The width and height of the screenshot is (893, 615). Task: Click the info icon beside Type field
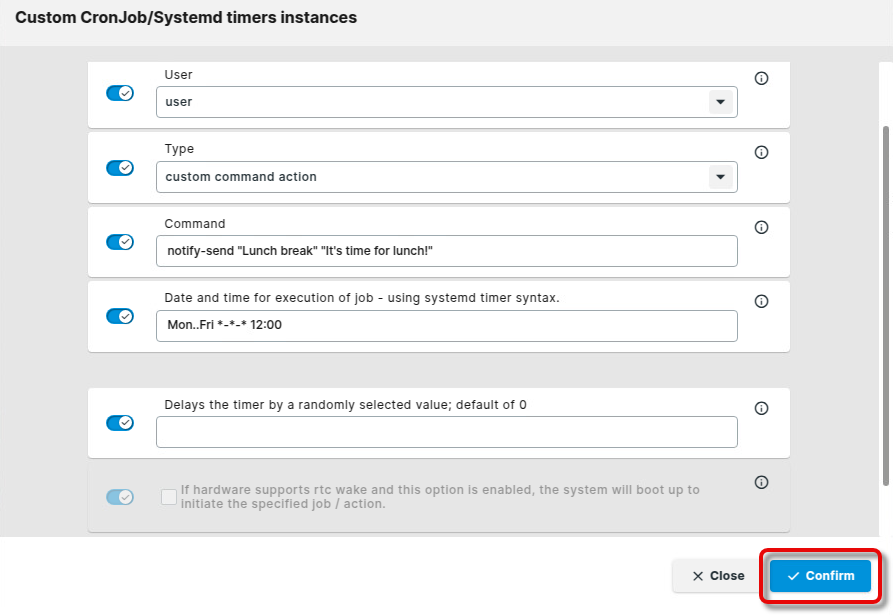tap(761, 153)
